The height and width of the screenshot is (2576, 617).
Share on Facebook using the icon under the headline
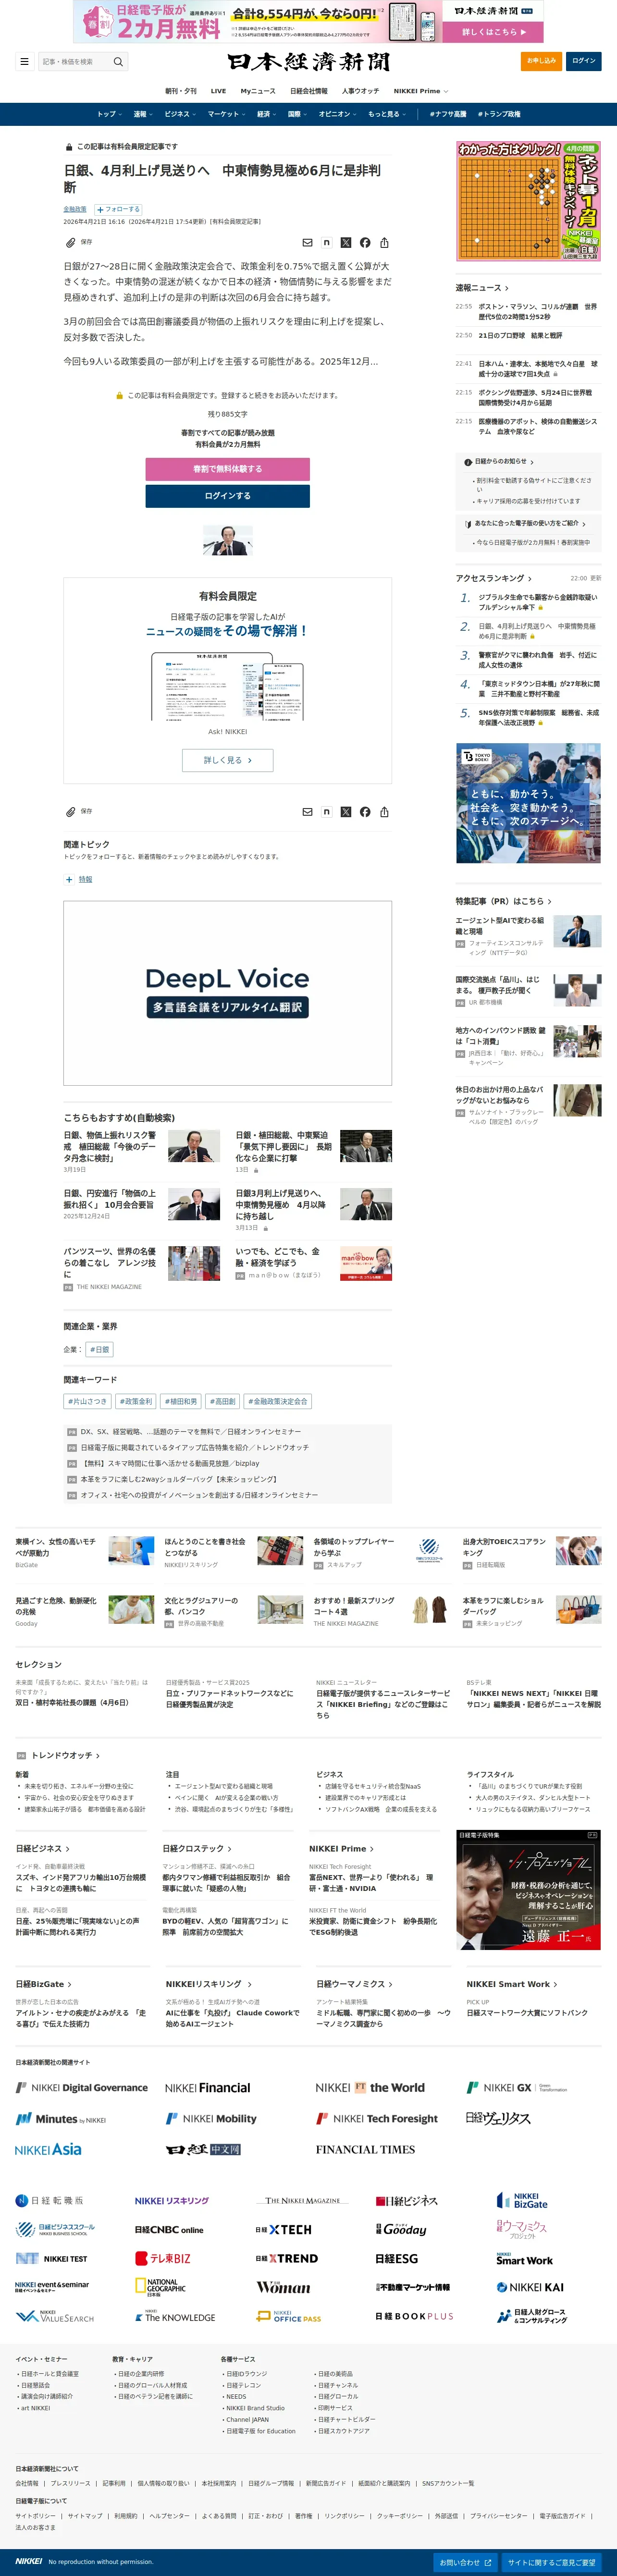point(365,242)
